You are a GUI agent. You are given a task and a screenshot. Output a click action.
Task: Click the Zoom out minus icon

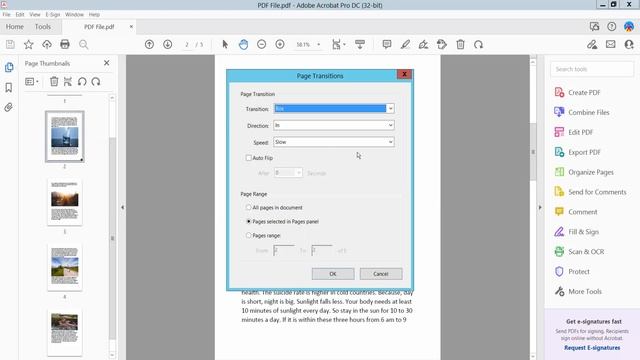click(262, 44)
